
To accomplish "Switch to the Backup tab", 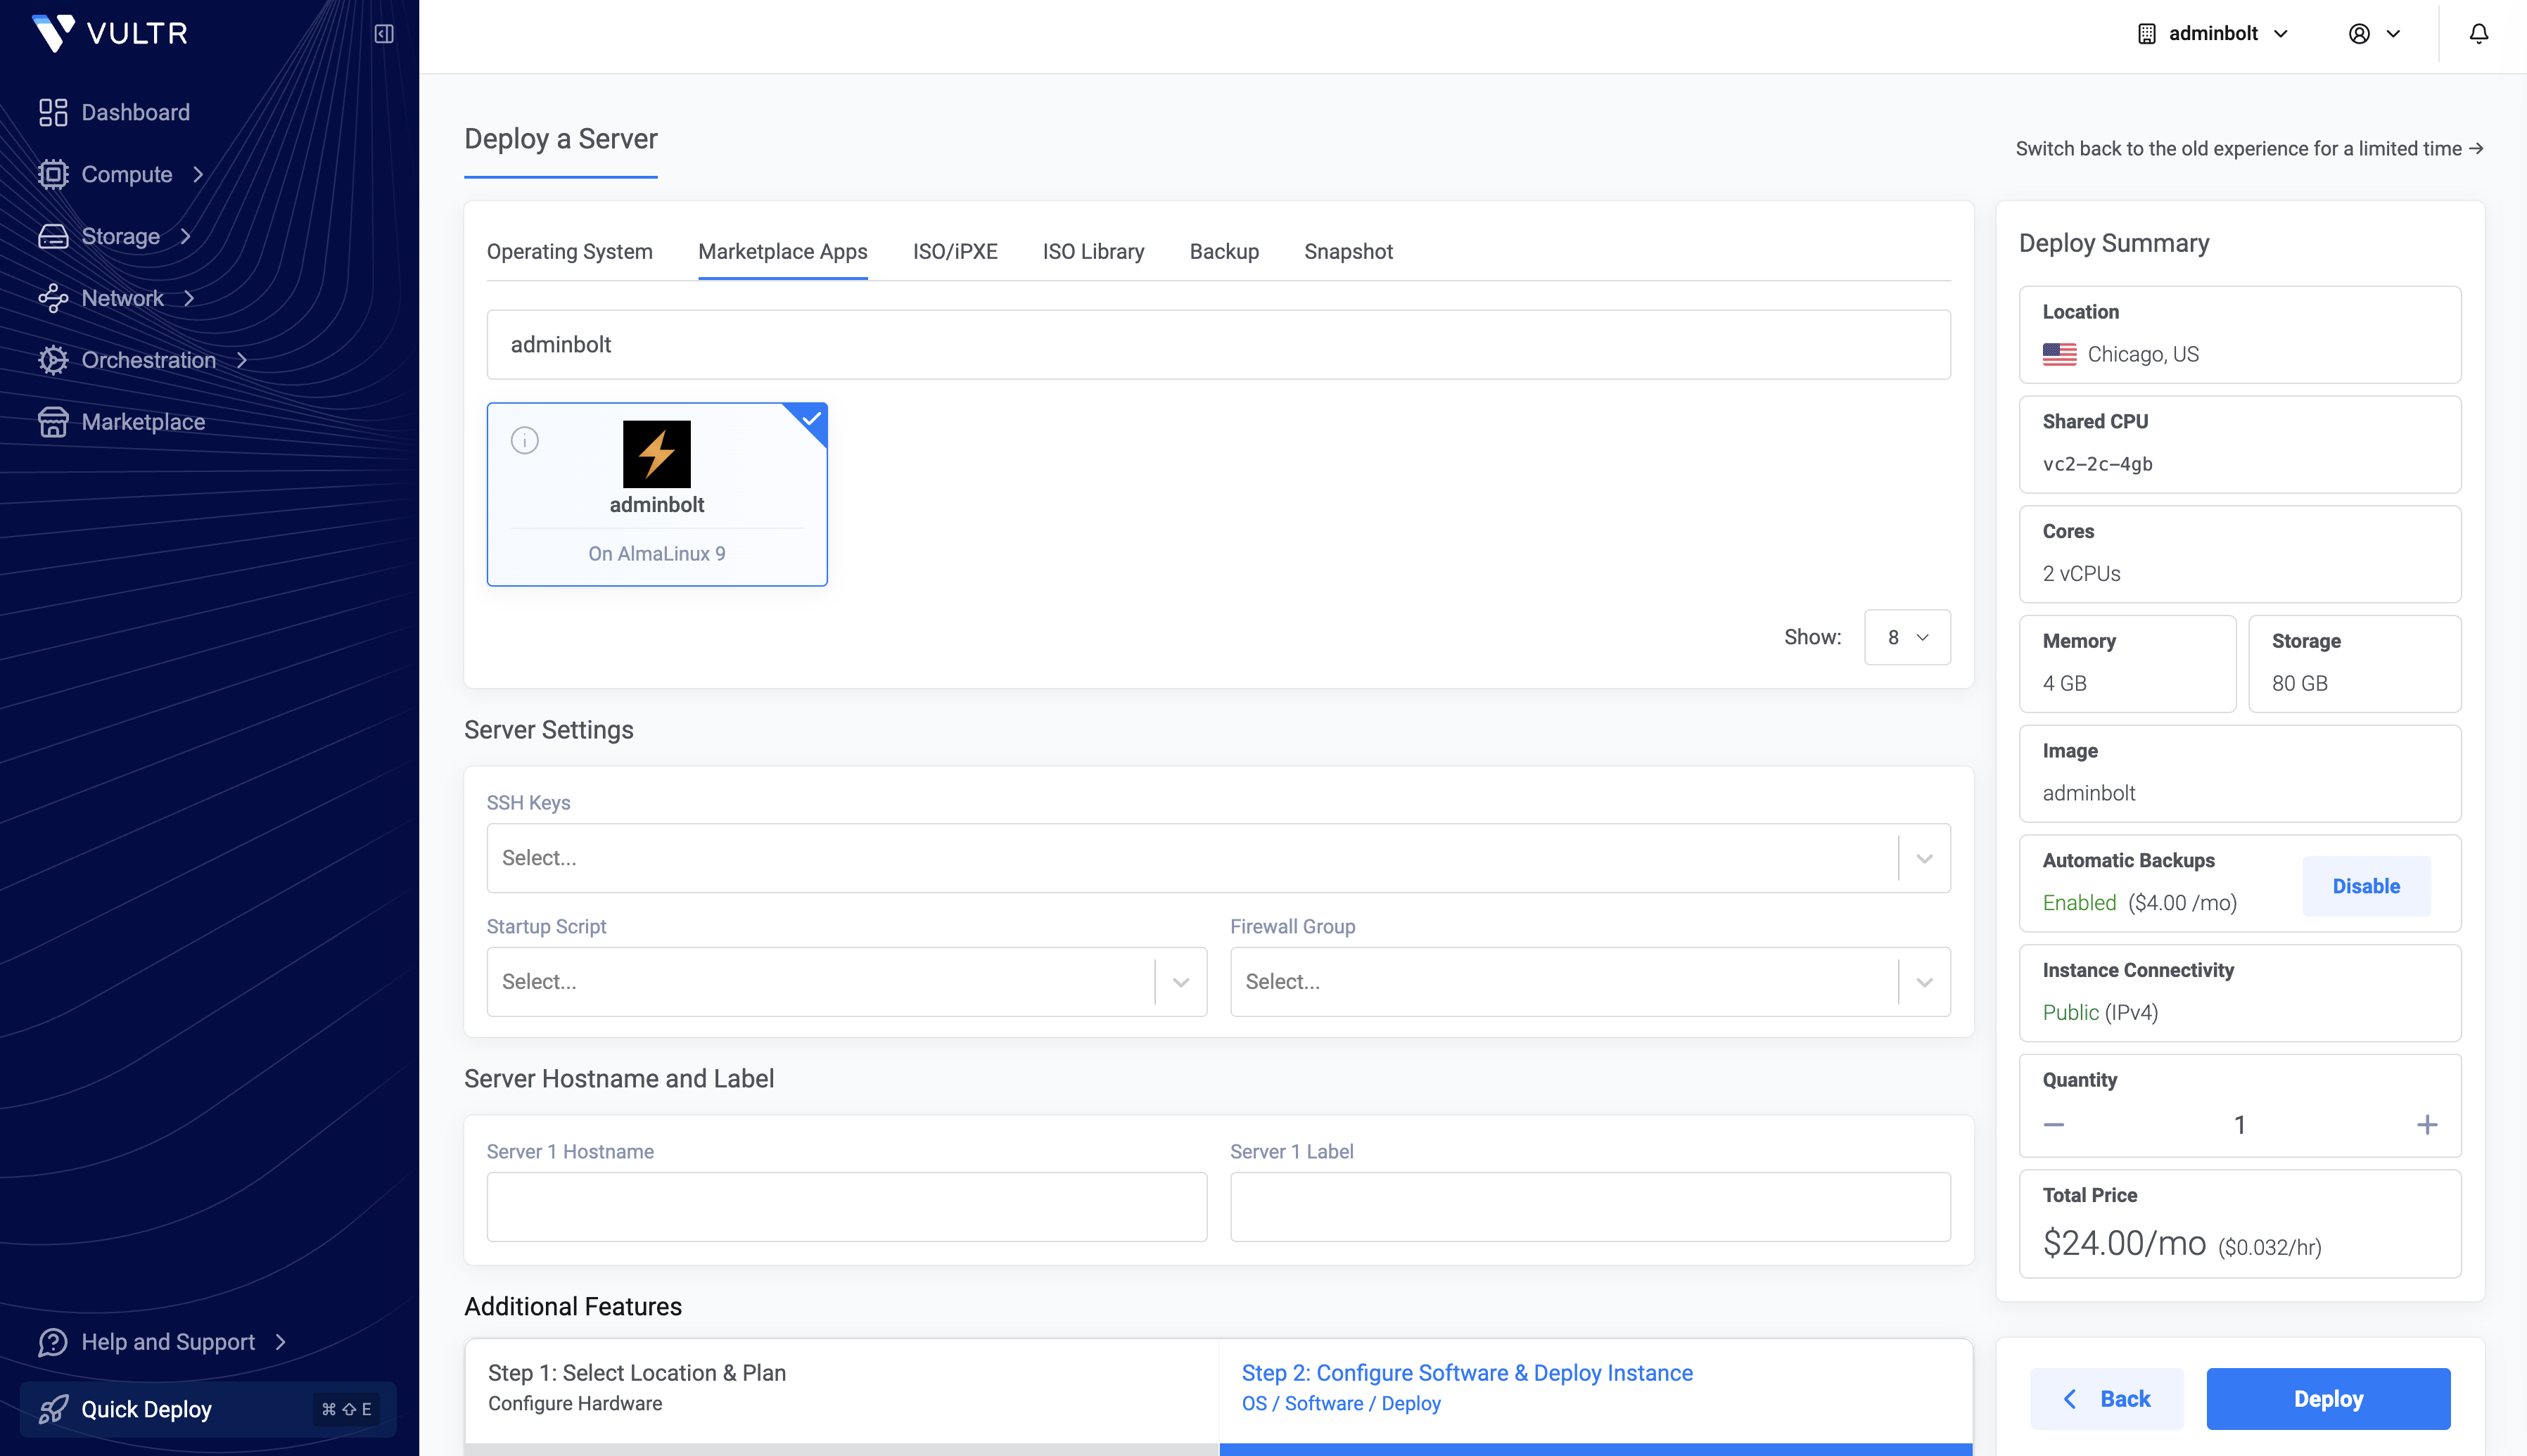I will [x=1224, y=252].
